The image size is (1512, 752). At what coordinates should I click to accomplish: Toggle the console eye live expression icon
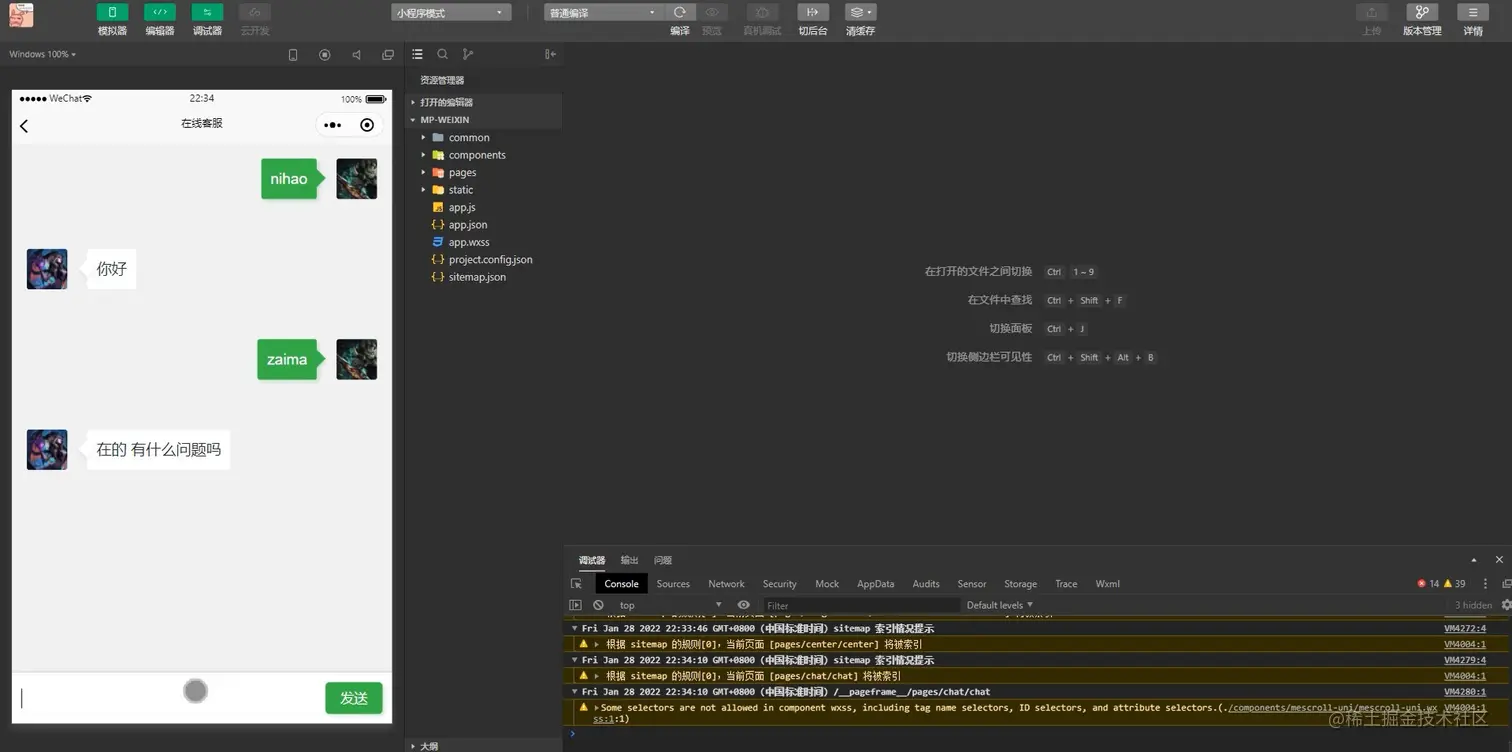coord(743,605)
